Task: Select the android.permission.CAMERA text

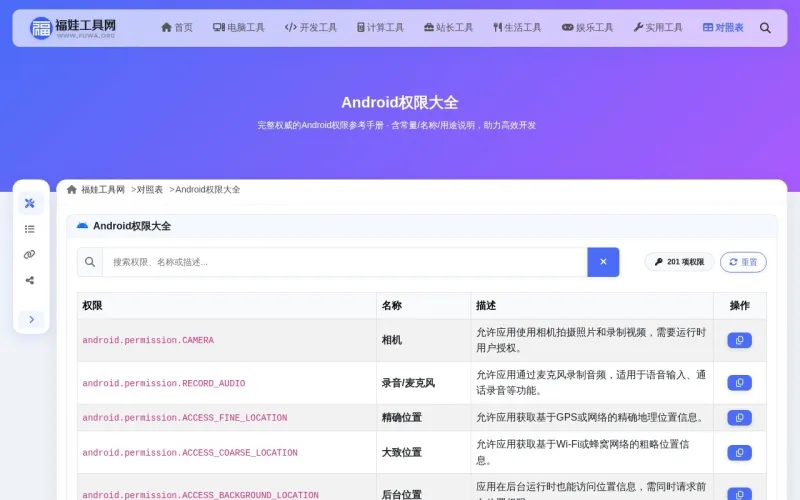Action: (148, 340)
